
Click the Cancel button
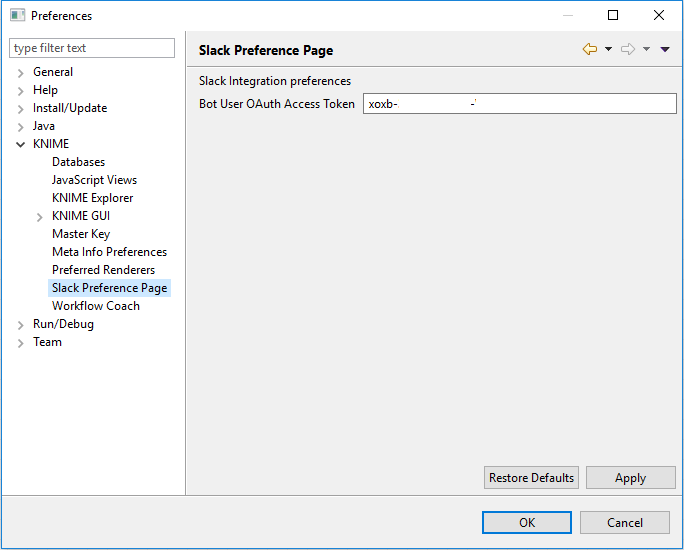pyautogui.click(x=625, y=523)
